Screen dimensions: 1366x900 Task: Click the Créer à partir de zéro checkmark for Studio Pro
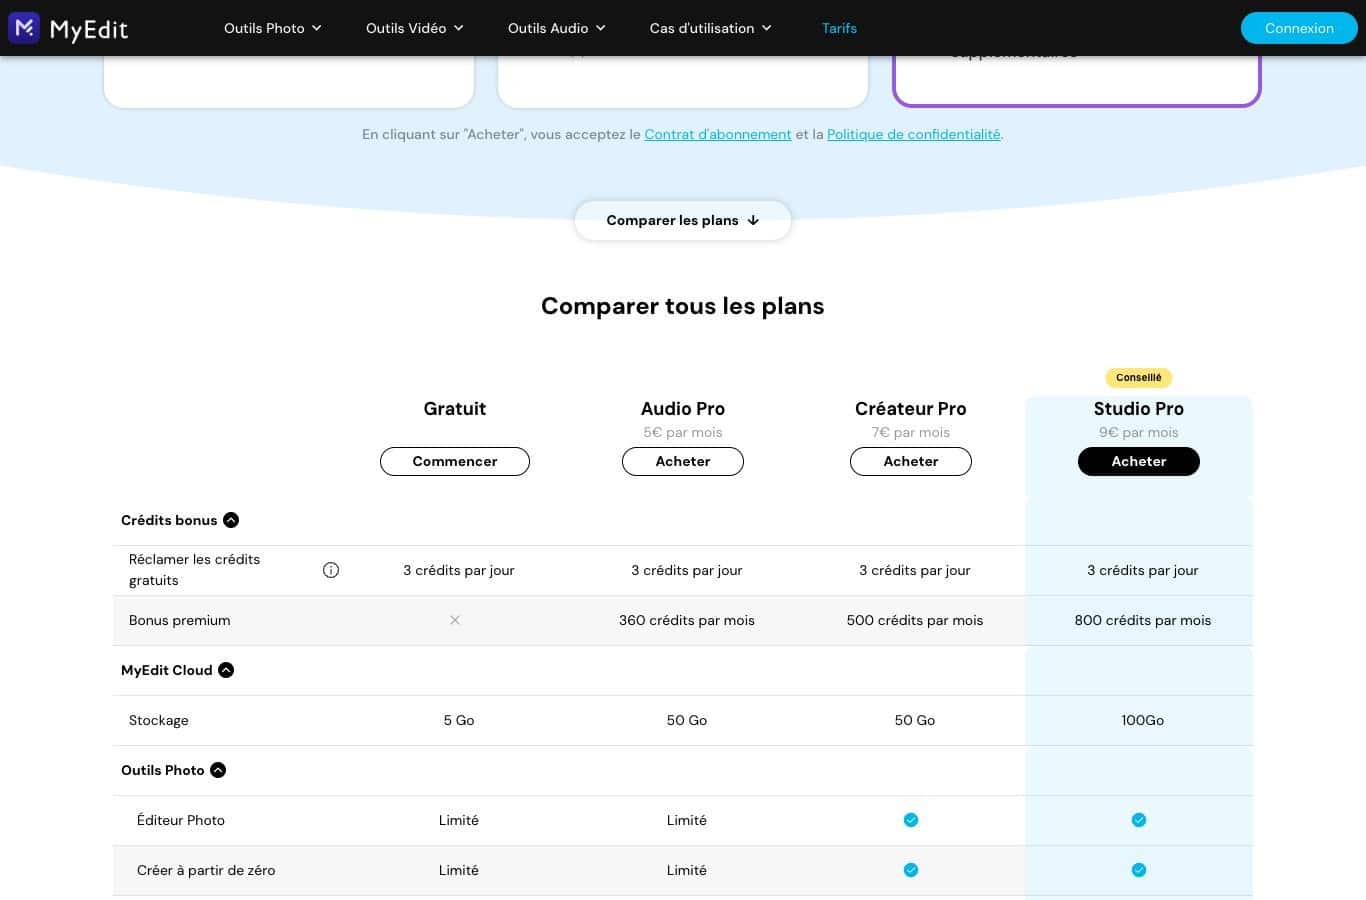[x=1139, y=870]
